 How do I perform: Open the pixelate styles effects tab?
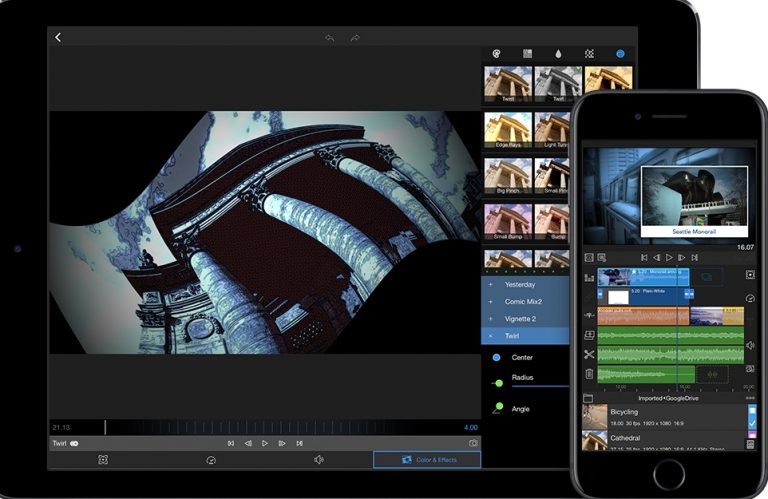coord(589,54)
